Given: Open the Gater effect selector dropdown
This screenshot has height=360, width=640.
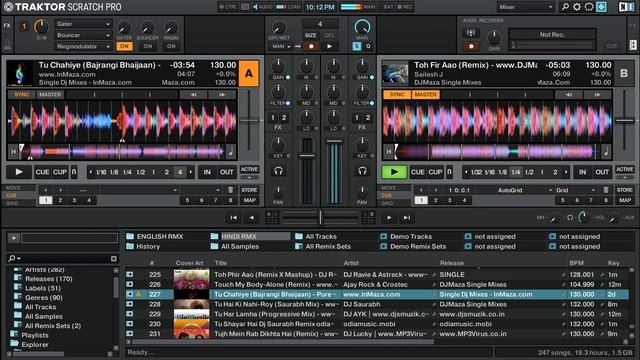Looking at the screenshot, I should (x=83, y=24).
